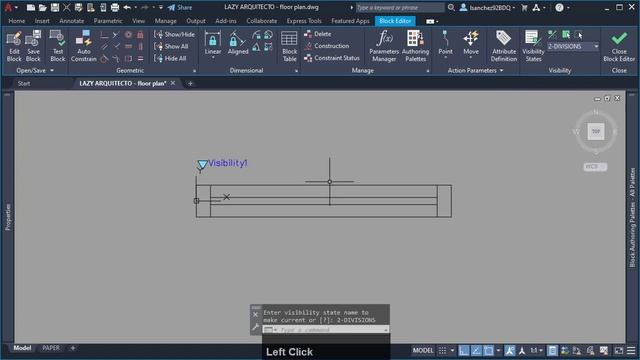Open the Geometric panel dialog launcher arrow
This screenshot has width=640, height=360.
[x=194, y=71]
